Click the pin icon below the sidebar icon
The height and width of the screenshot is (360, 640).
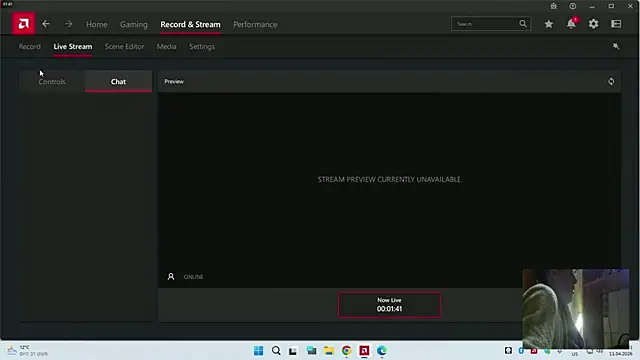616,47
